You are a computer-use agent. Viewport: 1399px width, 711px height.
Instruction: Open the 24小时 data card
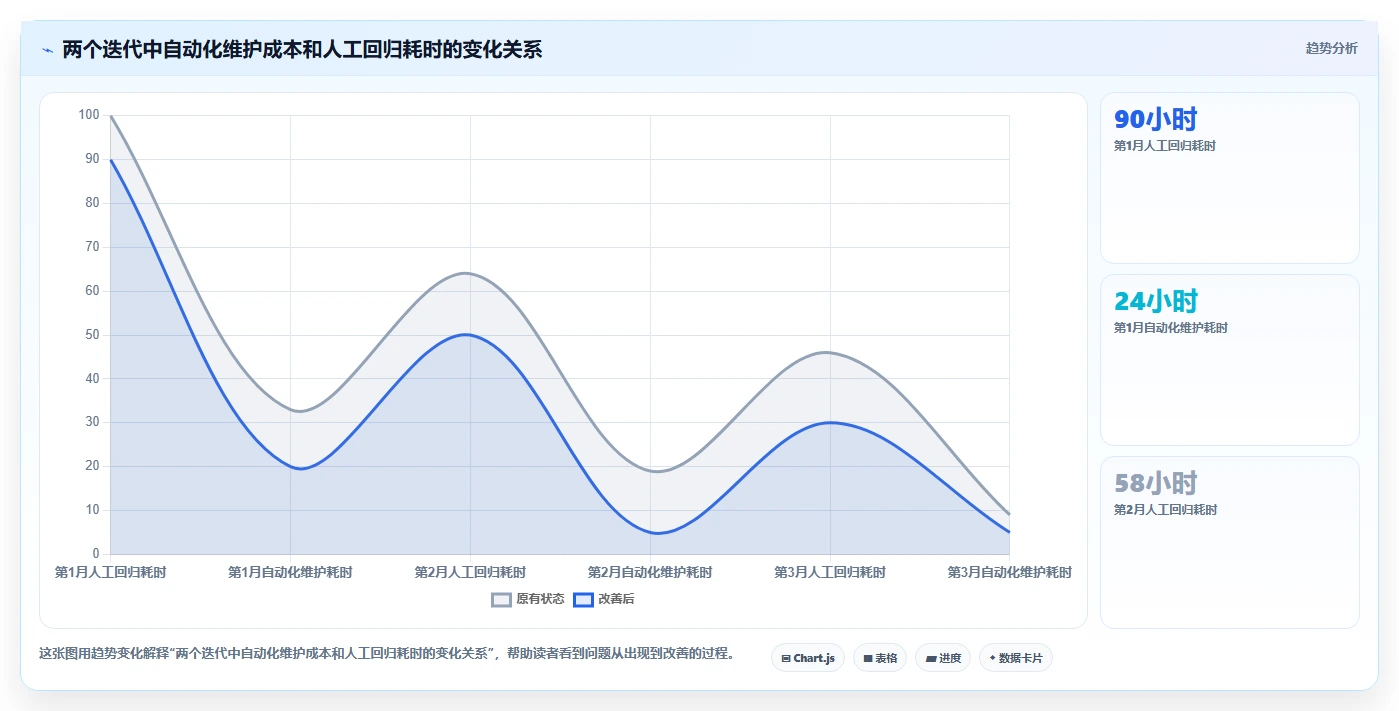click(1230, 360)
